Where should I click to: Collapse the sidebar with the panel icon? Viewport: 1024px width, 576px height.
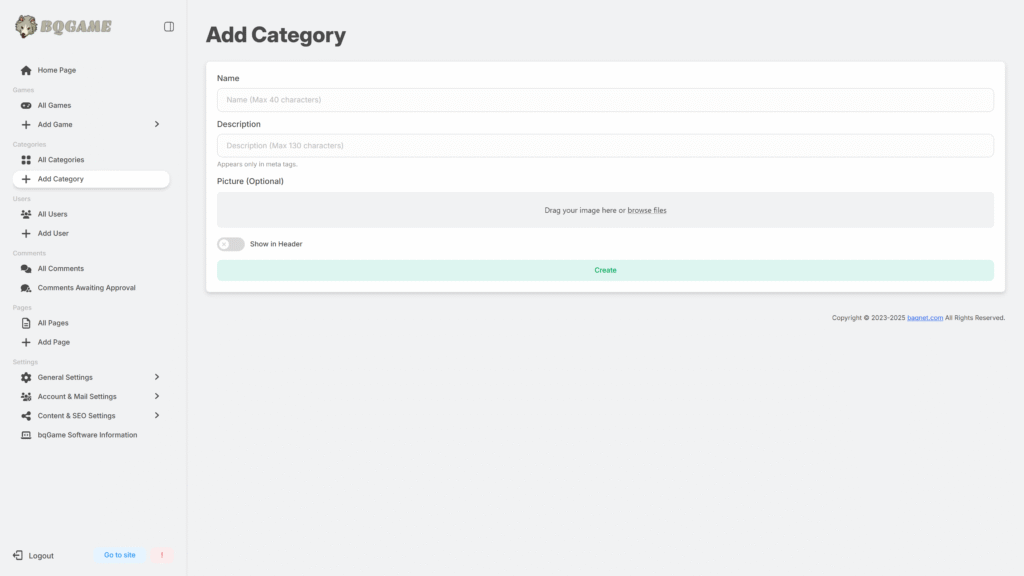point(168,27)
